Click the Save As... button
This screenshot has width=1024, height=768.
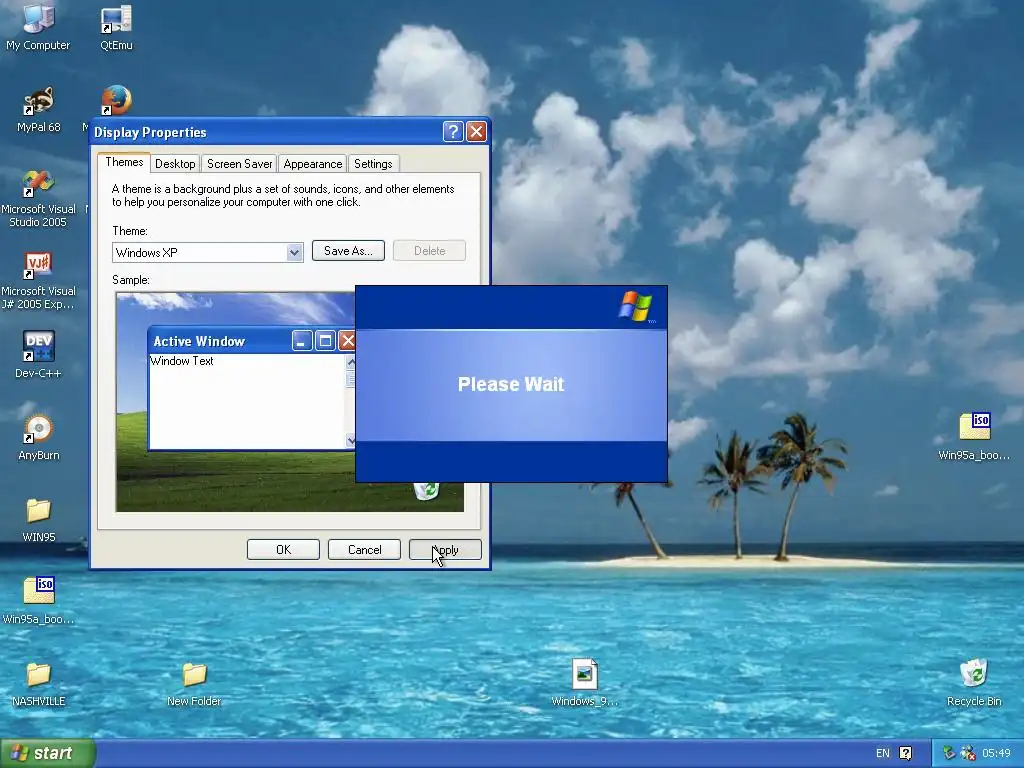click(x=348, y=251)
